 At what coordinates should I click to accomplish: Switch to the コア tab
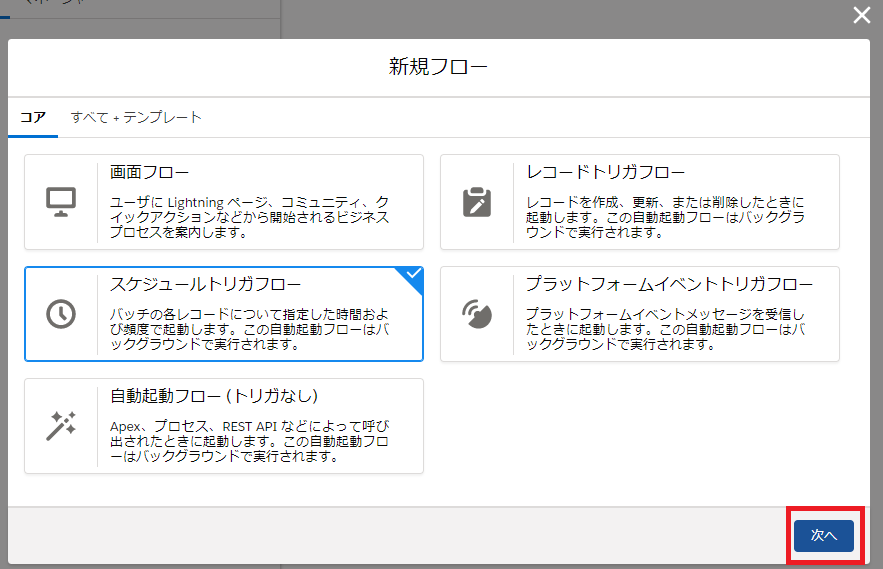tap(33, 117)
